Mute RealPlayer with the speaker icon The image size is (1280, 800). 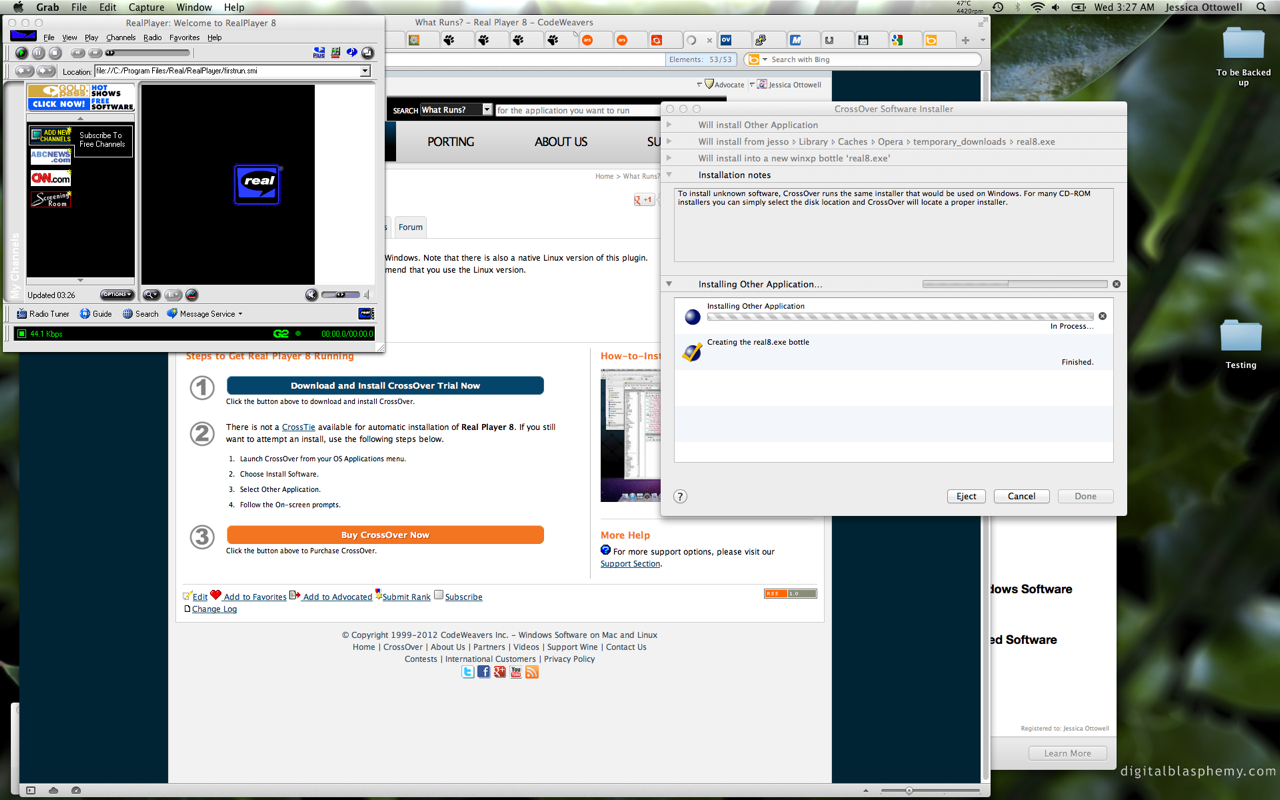click(311, 295)
